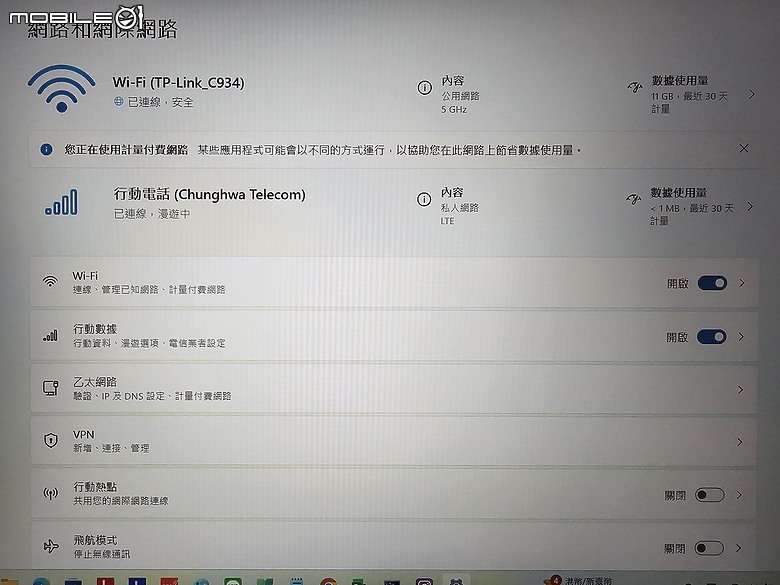Open 乙太網路 row chevron
This screenshot has width=780, height=585.
[741, 390]
